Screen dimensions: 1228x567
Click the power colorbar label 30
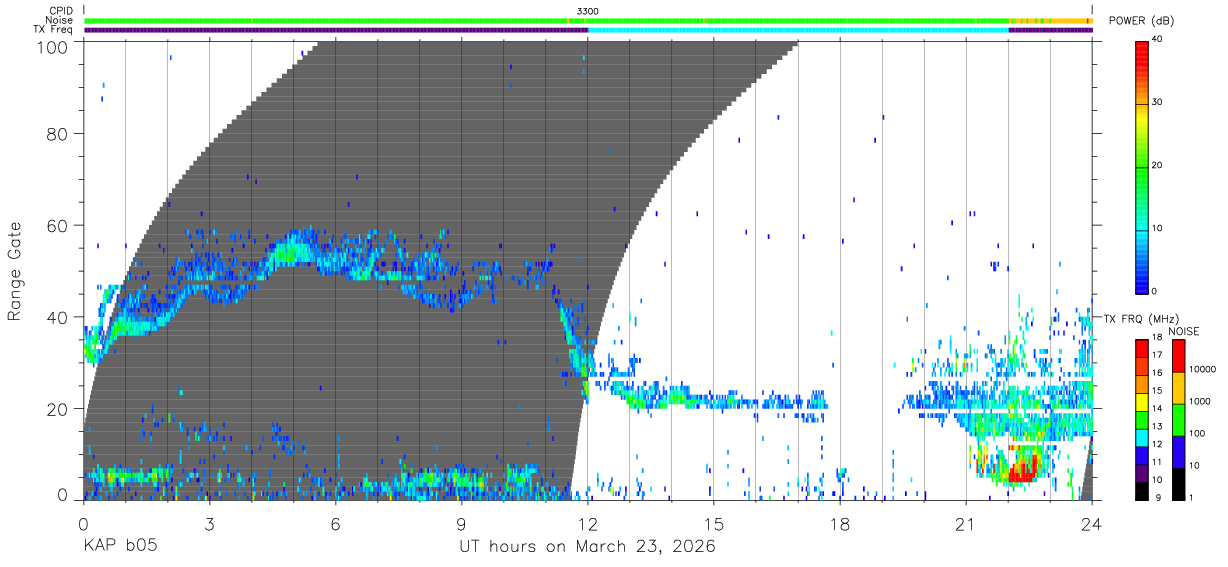pos(1159,103)
